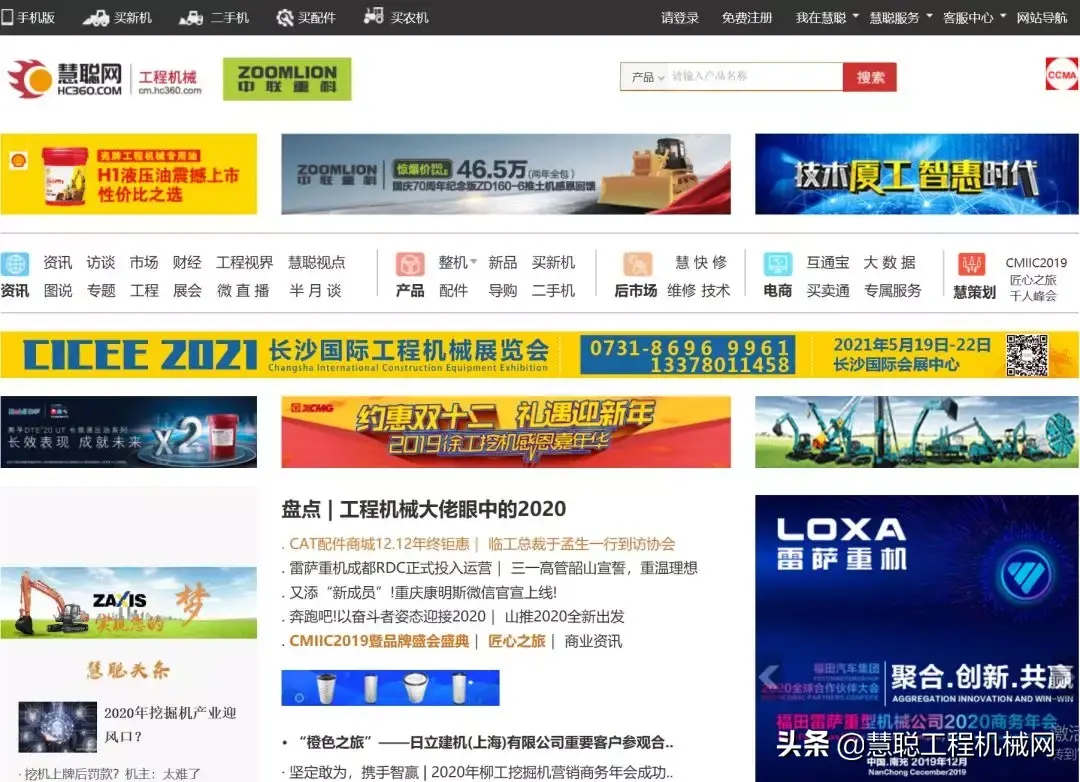The image size is (1080, 782).
Task: Click the 慧策划 red icon
Action: pyautogui.click(x=972, y=264)
